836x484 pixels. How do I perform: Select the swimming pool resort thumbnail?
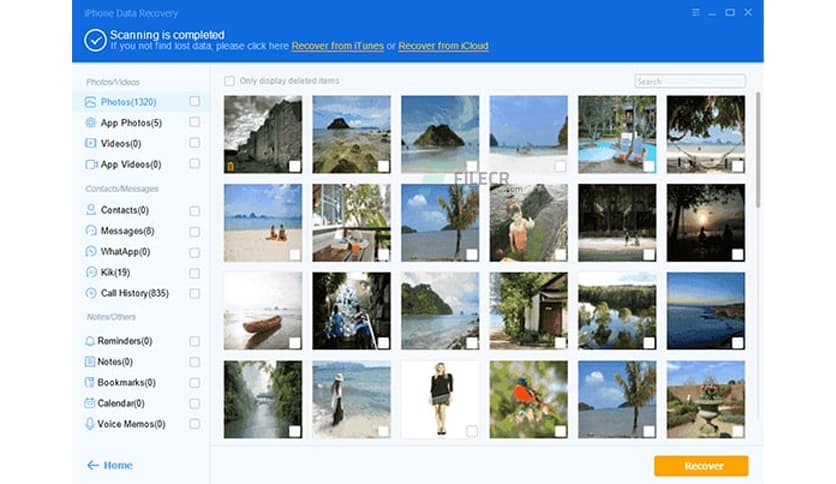pos(617,134)
